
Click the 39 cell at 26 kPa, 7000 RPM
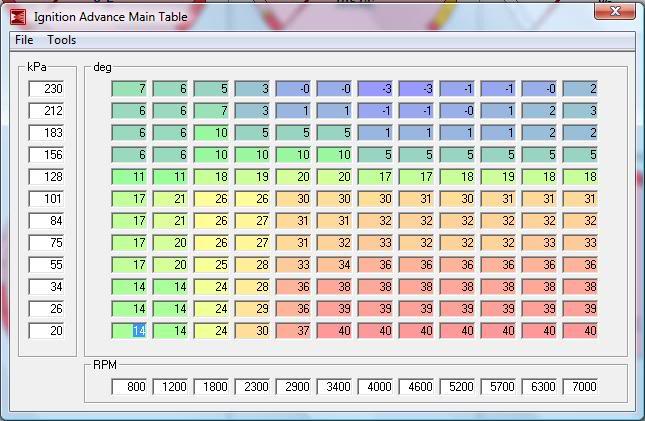click(580, 309)
